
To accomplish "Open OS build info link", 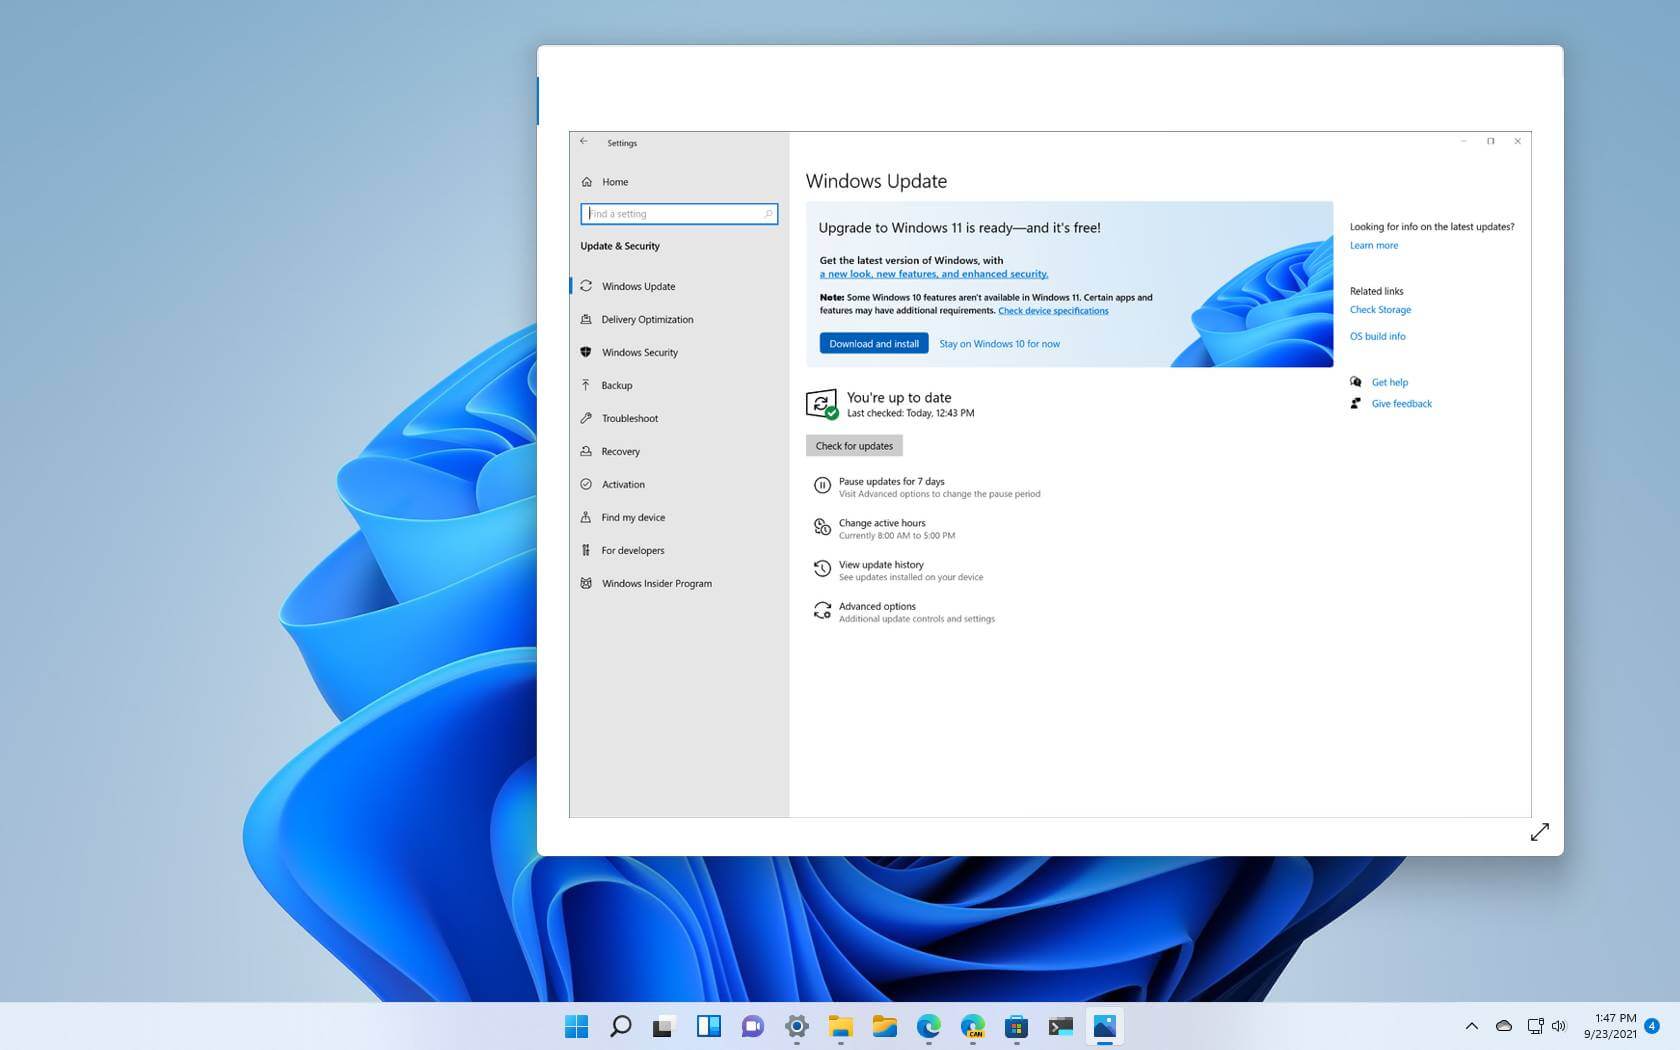I will (1377, 337).
